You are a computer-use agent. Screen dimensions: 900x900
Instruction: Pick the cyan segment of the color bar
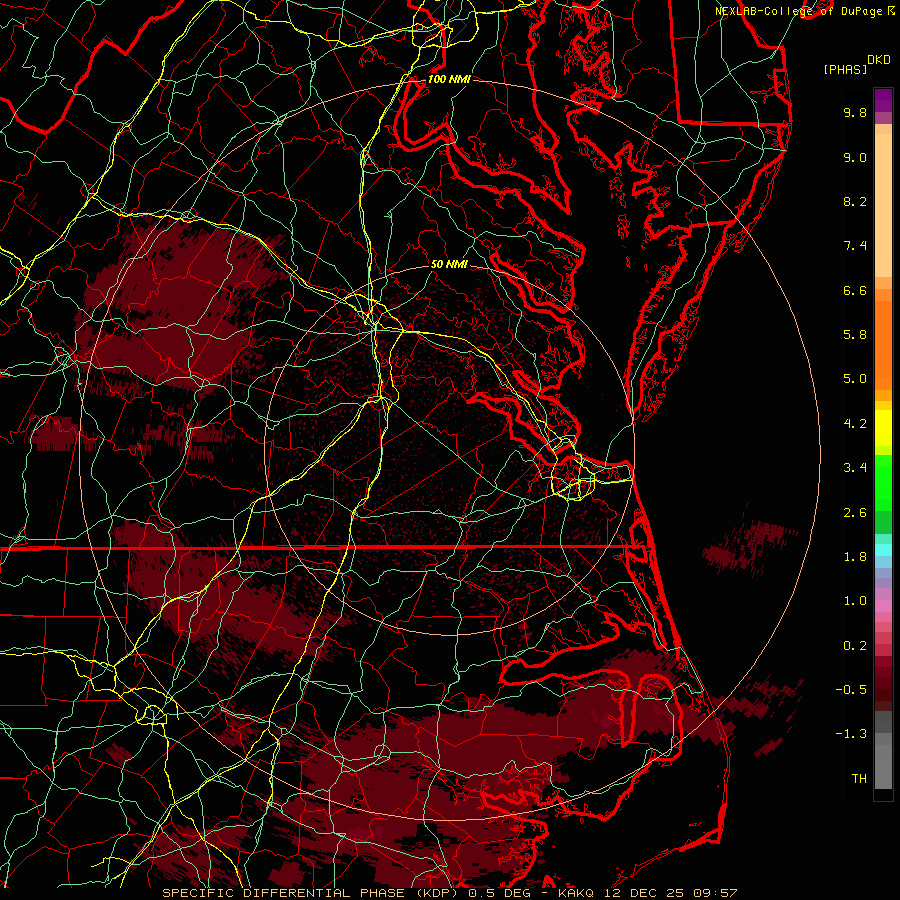tap(883, 550)
